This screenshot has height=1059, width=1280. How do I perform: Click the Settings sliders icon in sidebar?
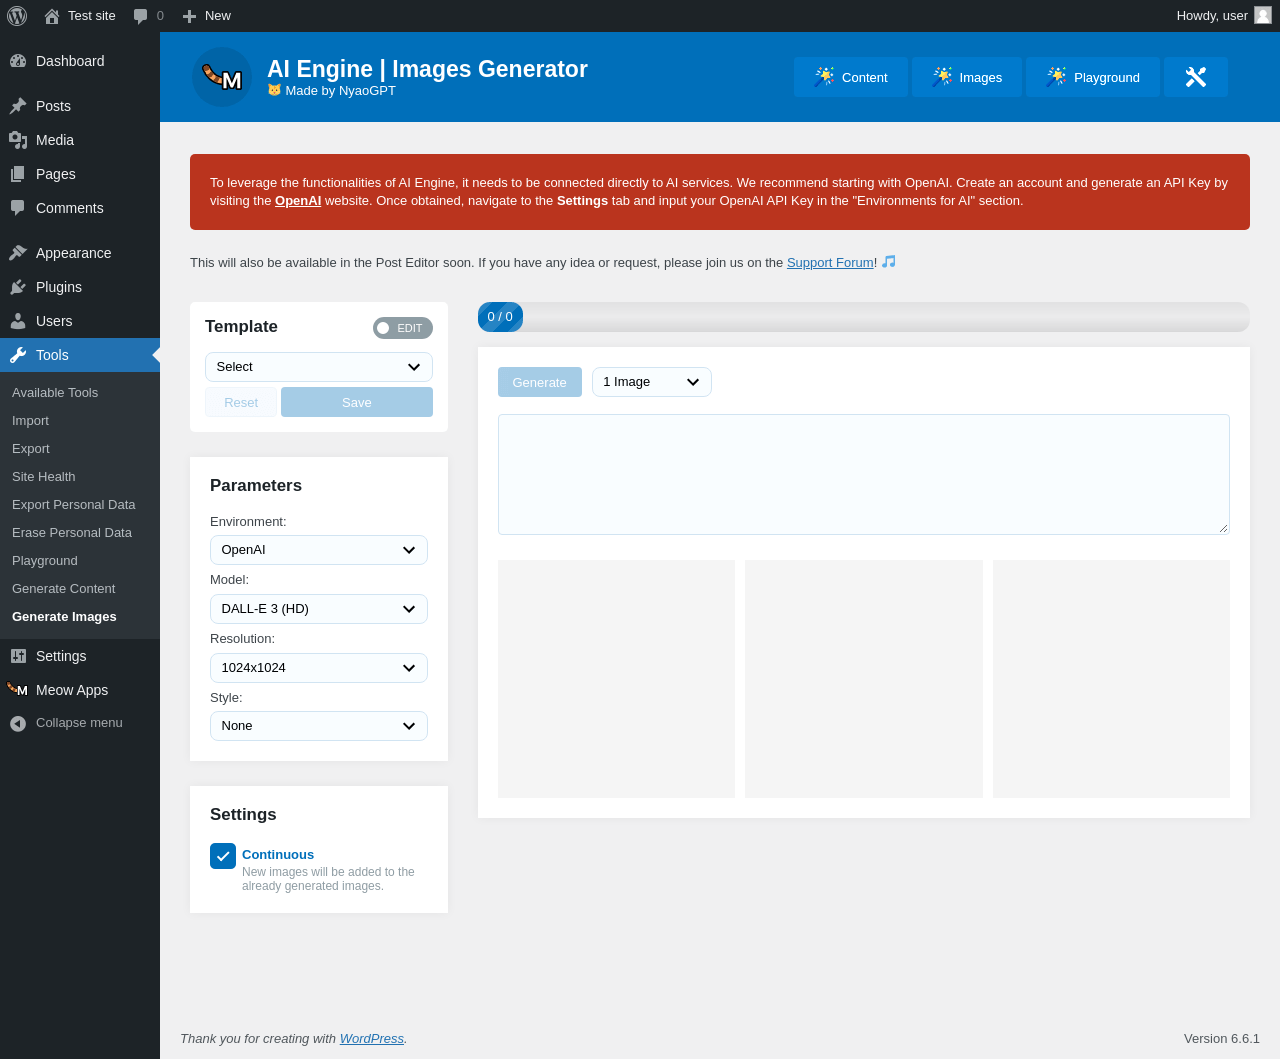tap(18, 656)
